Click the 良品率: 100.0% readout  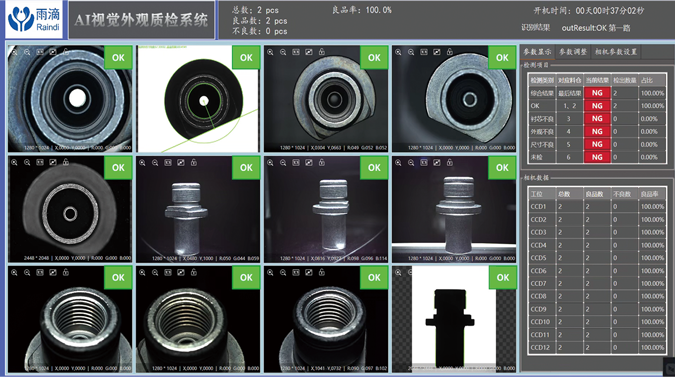pyautogui.click(x=362, y=10)
